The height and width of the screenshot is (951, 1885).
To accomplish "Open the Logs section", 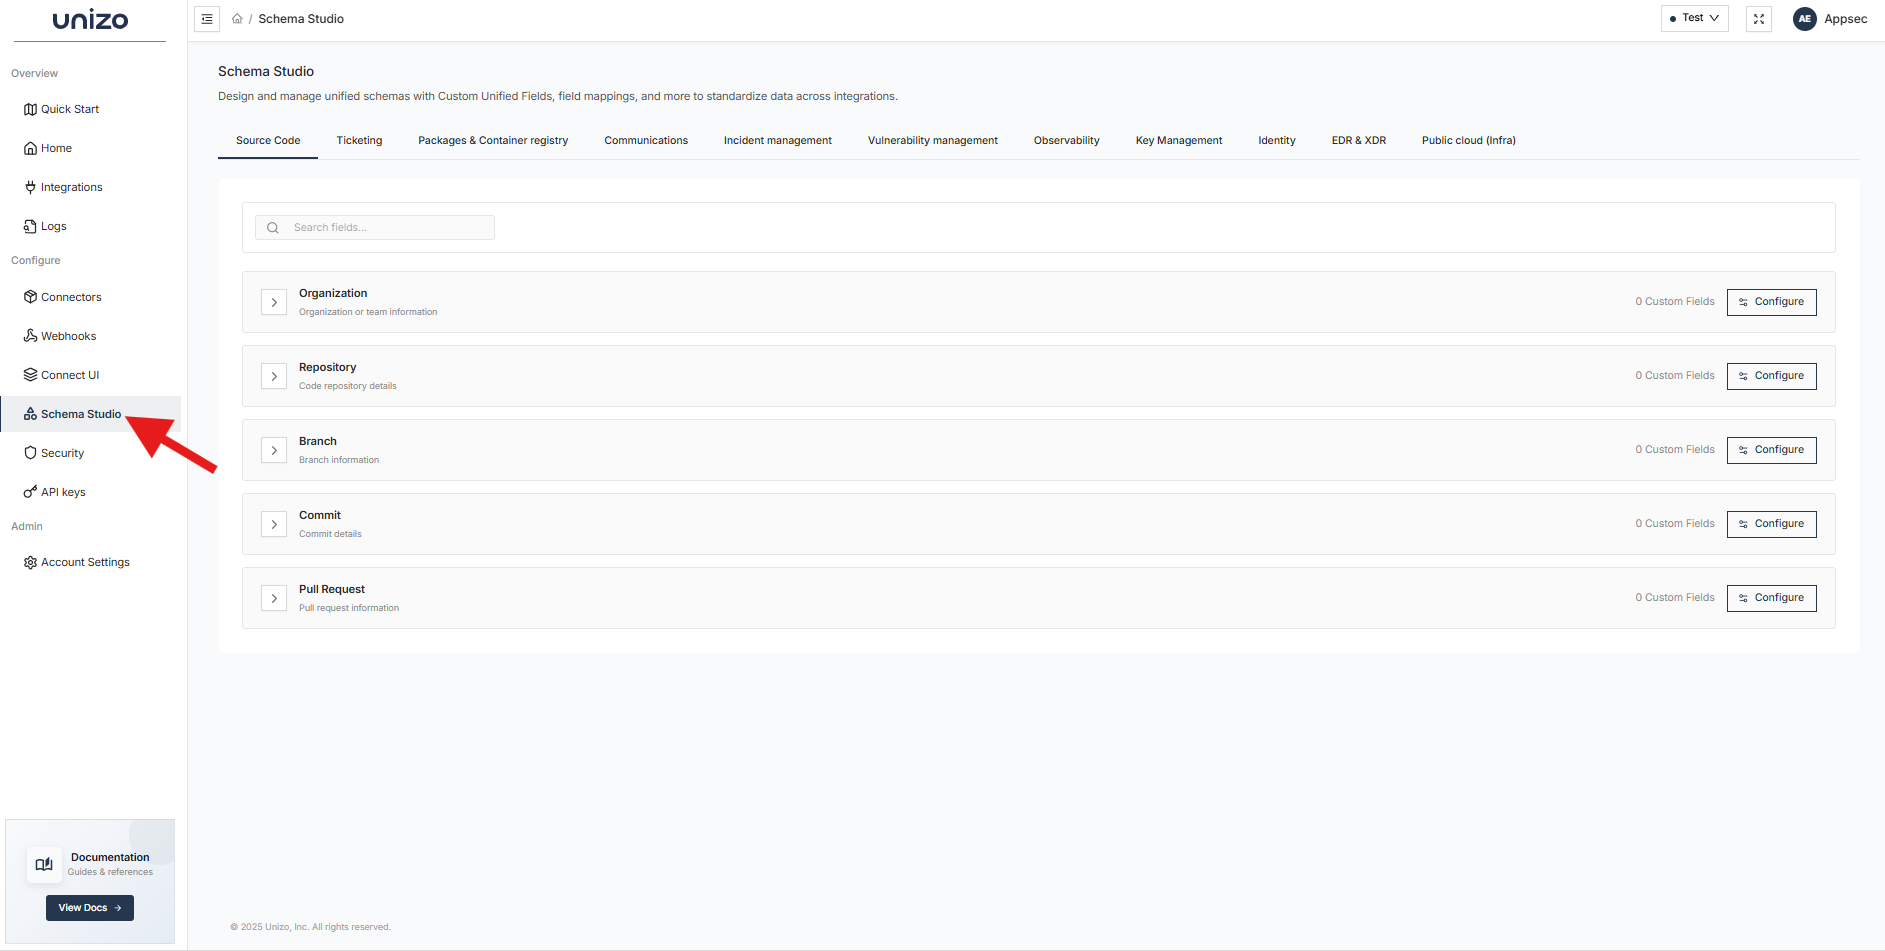I will (x=53, y=226).
